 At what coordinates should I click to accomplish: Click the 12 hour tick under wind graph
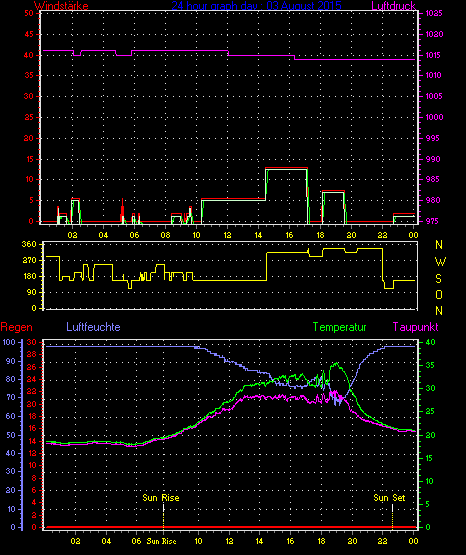(x=227, y=235)
